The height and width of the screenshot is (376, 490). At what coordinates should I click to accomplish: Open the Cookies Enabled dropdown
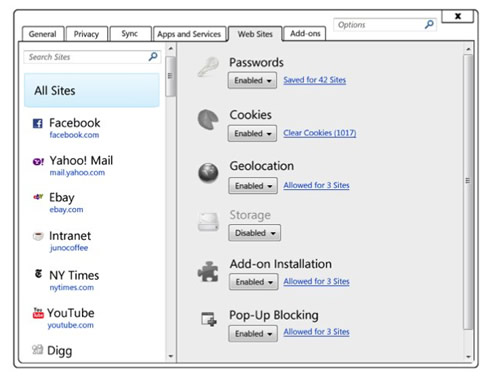[252, 133]
